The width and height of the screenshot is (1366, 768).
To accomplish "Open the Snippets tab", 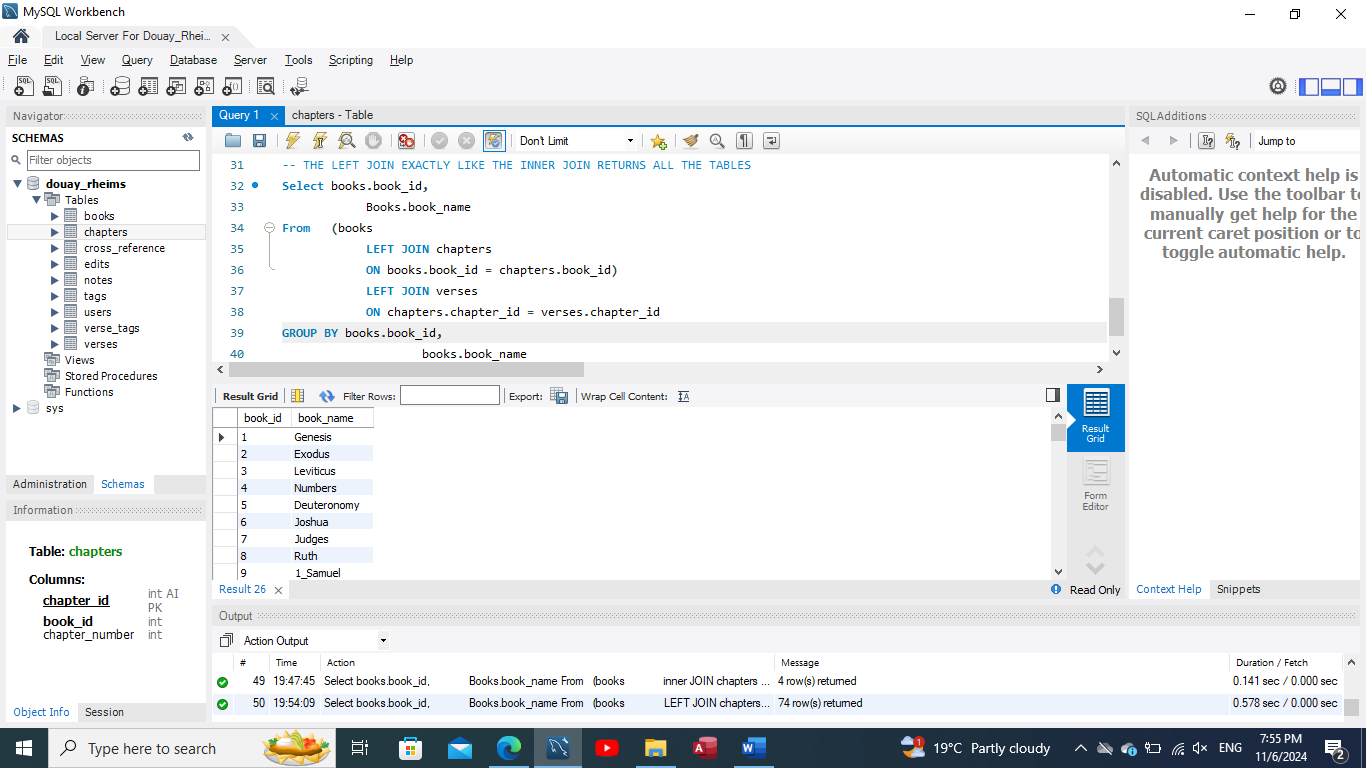I will pyautogui.click(x=1238, y=589).
